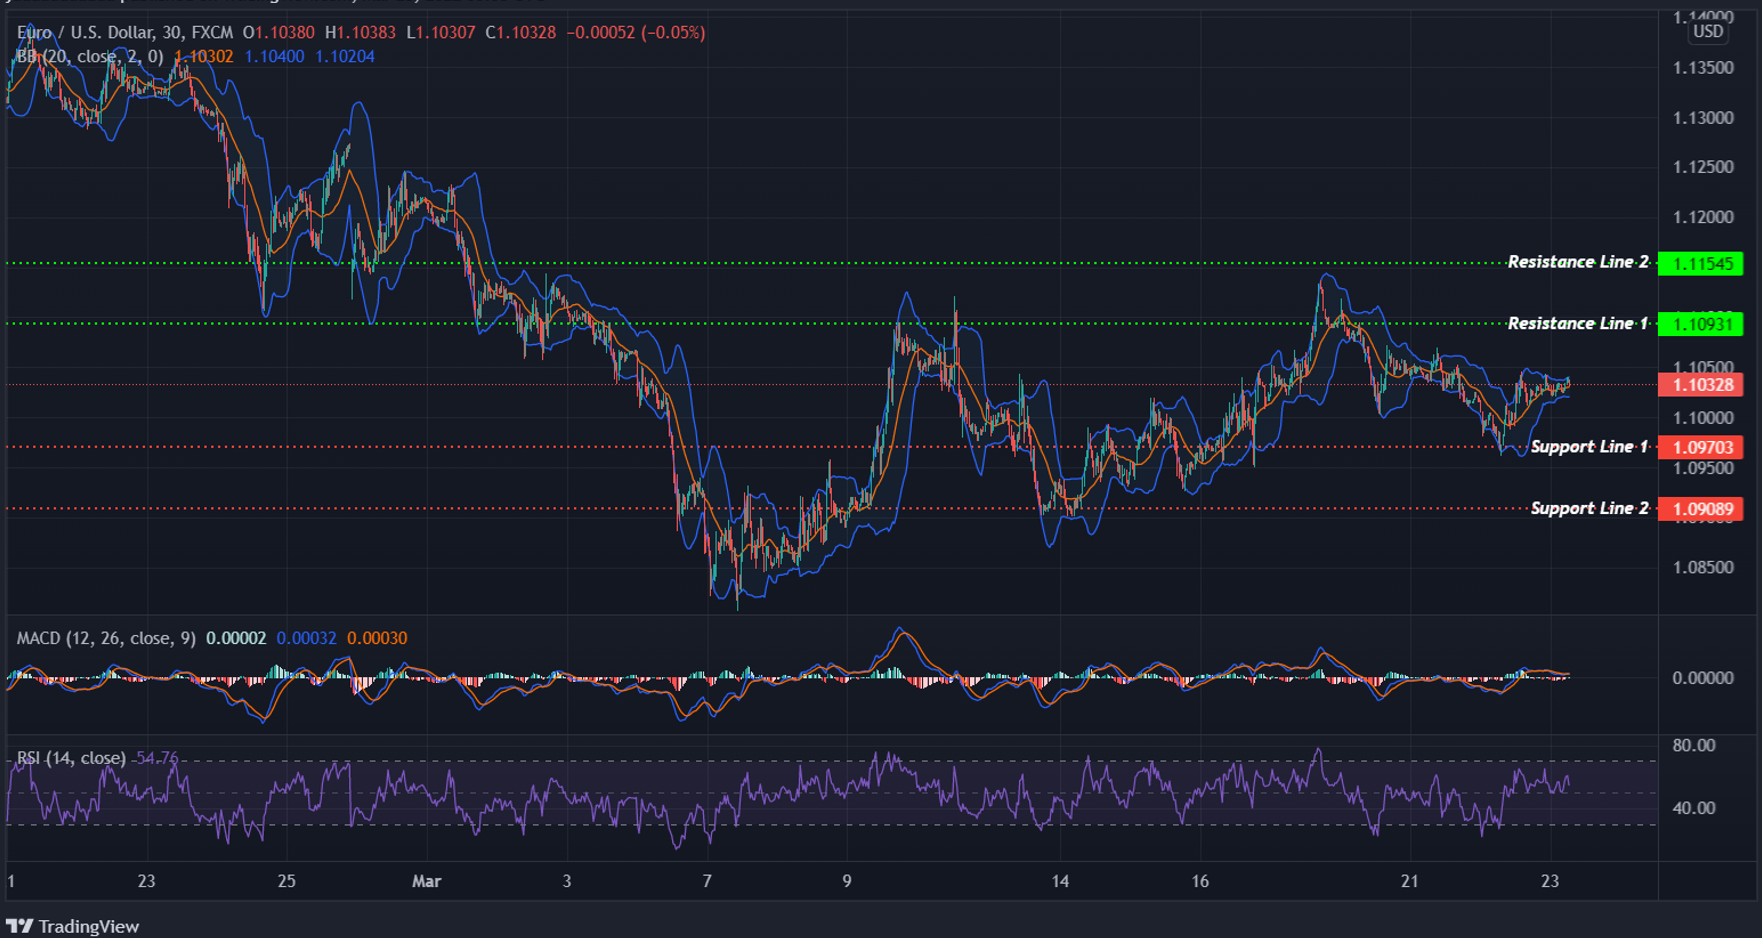Select the Support Line 1 text on the chart

coord(1588,447)
